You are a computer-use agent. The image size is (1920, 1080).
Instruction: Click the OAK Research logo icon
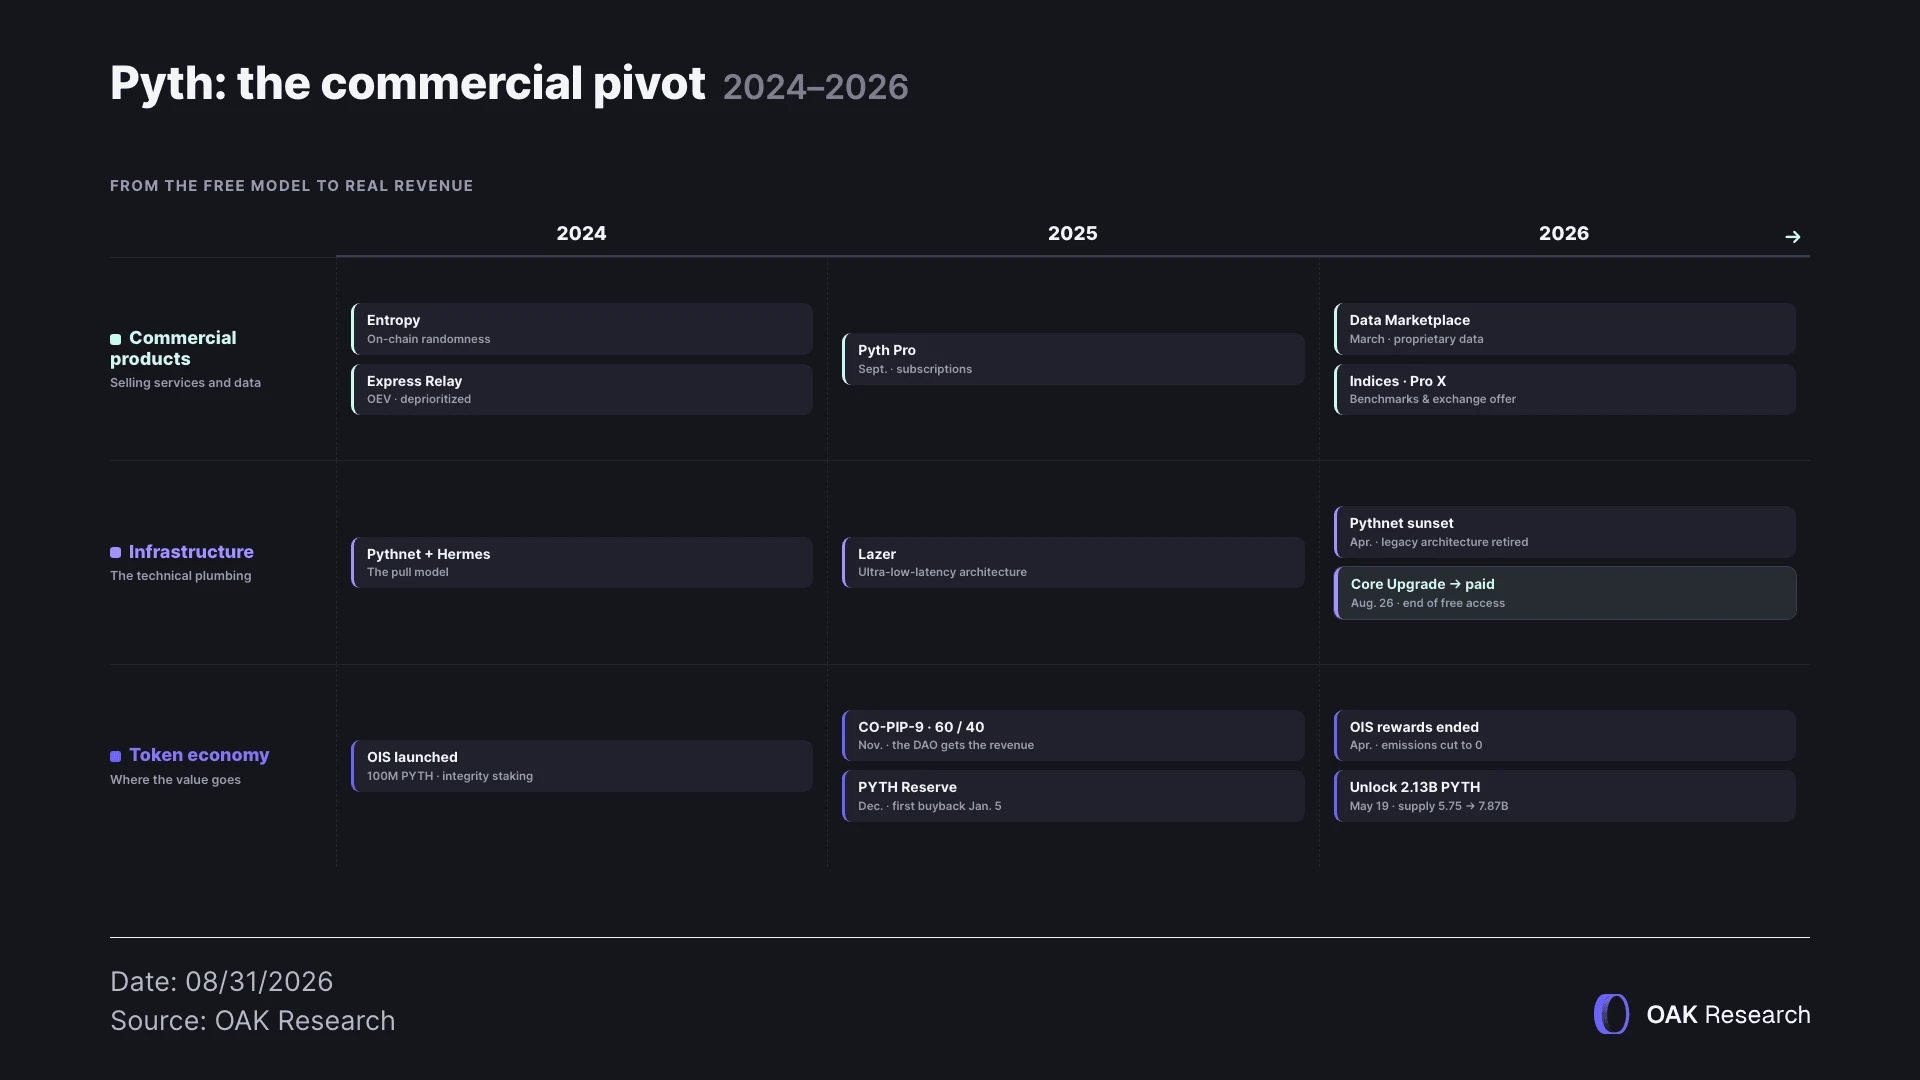click(1611, 1014)
